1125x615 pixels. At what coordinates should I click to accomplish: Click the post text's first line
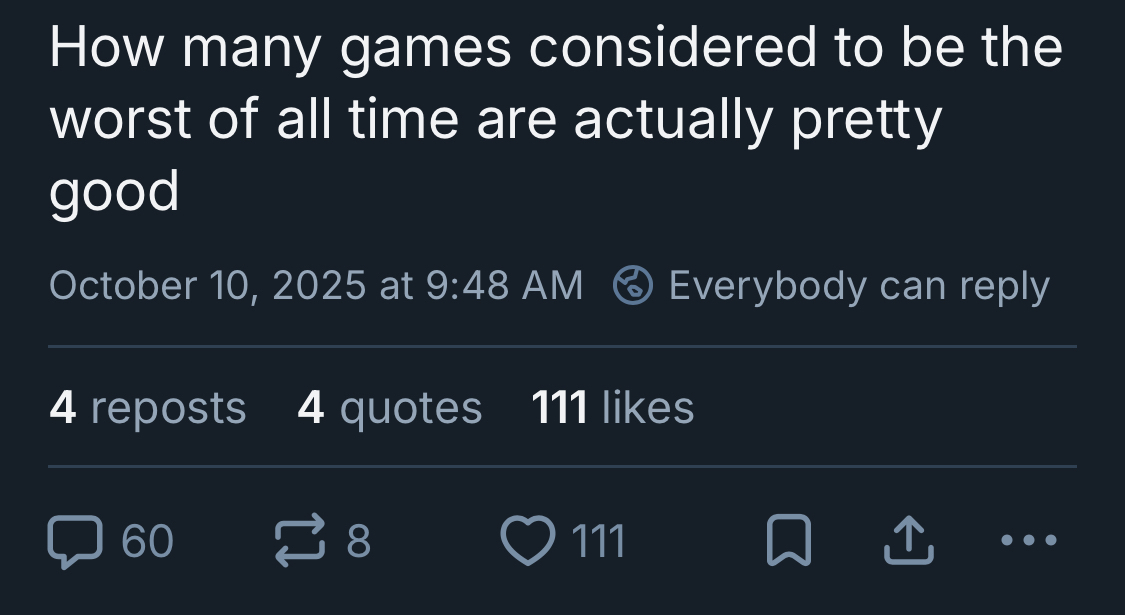click(555, 48)
